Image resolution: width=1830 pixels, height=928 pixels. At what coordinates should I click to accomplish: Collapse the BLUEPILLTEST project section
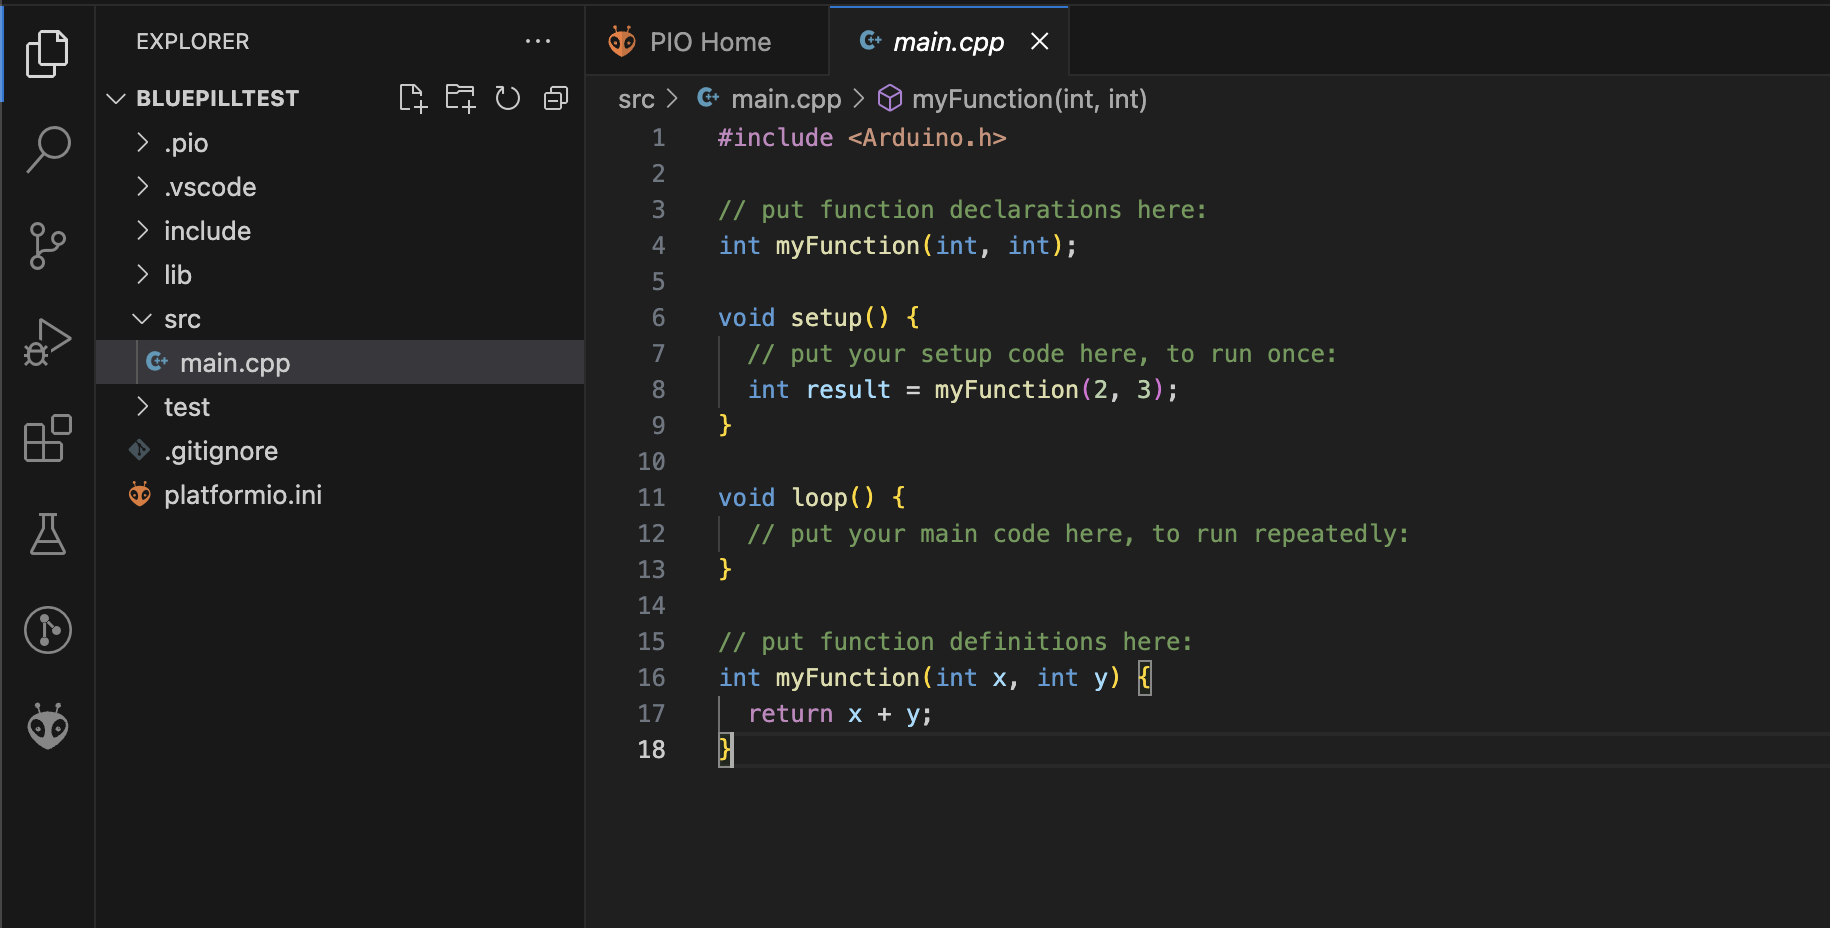[217, 98]
